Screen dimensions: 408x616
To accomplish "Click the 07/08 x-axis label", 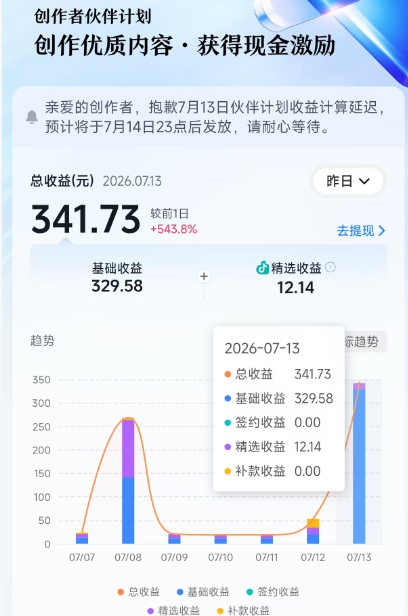I will click(128, 557).
